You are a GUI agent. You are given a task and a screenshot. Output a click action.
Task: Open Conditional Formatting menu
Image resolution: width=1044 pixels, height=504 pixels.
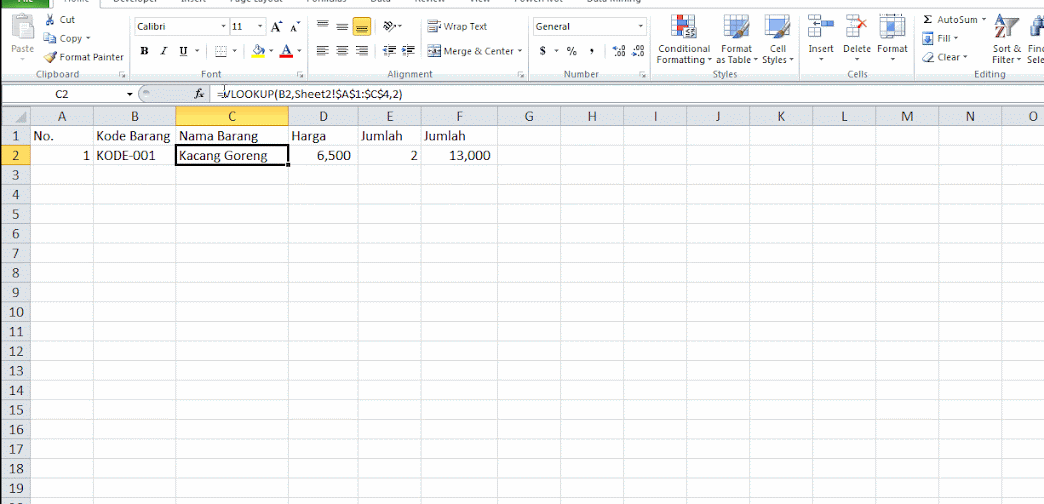pyautogui.click(x=684, y=39)
